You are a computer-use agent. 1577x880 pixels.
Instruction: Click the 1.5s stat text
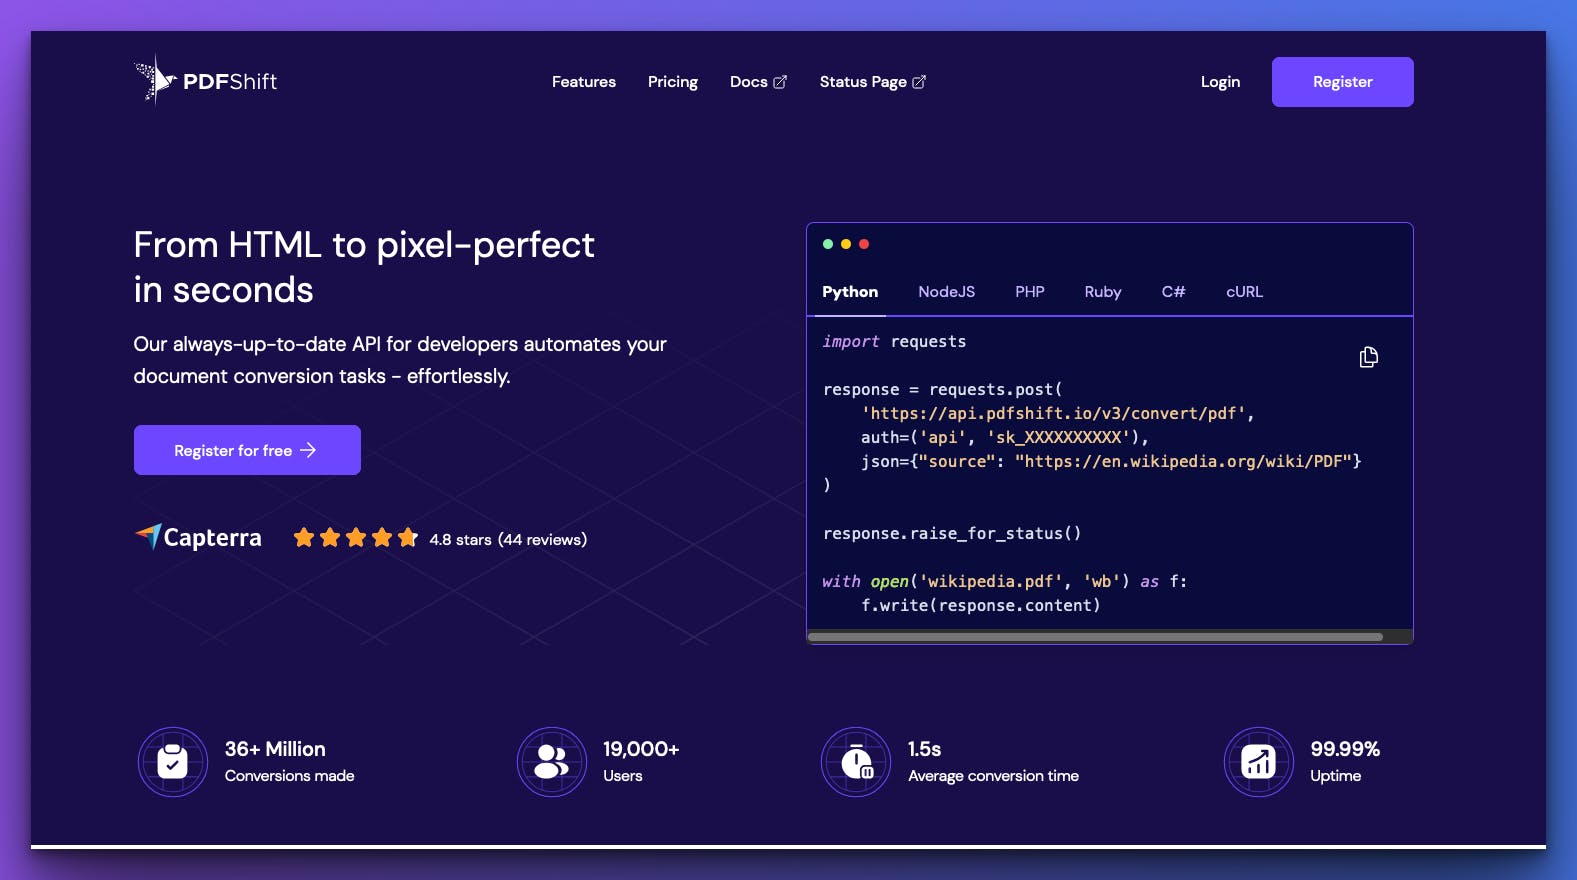[x=925, y=749]
